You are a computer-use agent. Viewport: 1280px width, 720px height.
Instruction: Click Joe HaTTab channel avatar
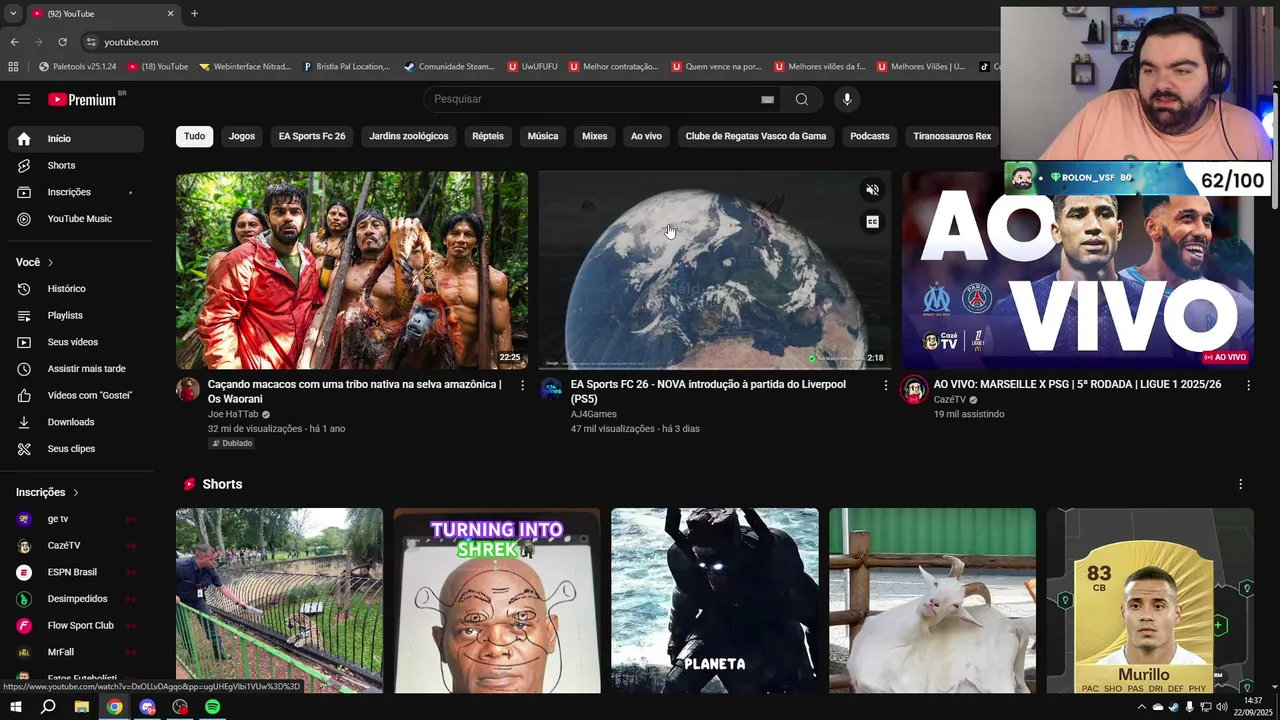pos(188,390)
